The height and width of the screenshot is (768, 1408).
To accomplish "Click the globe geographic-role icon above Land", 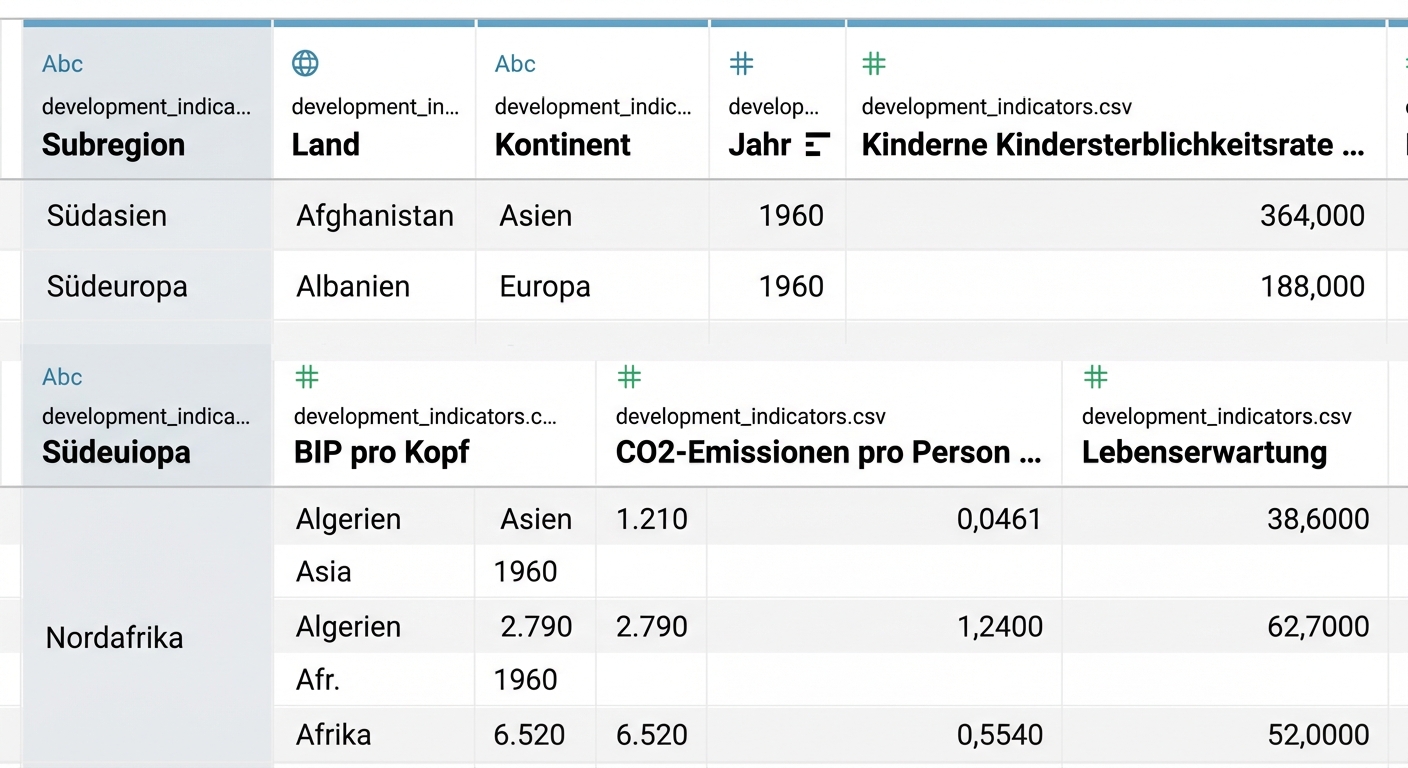I will 305,64.
